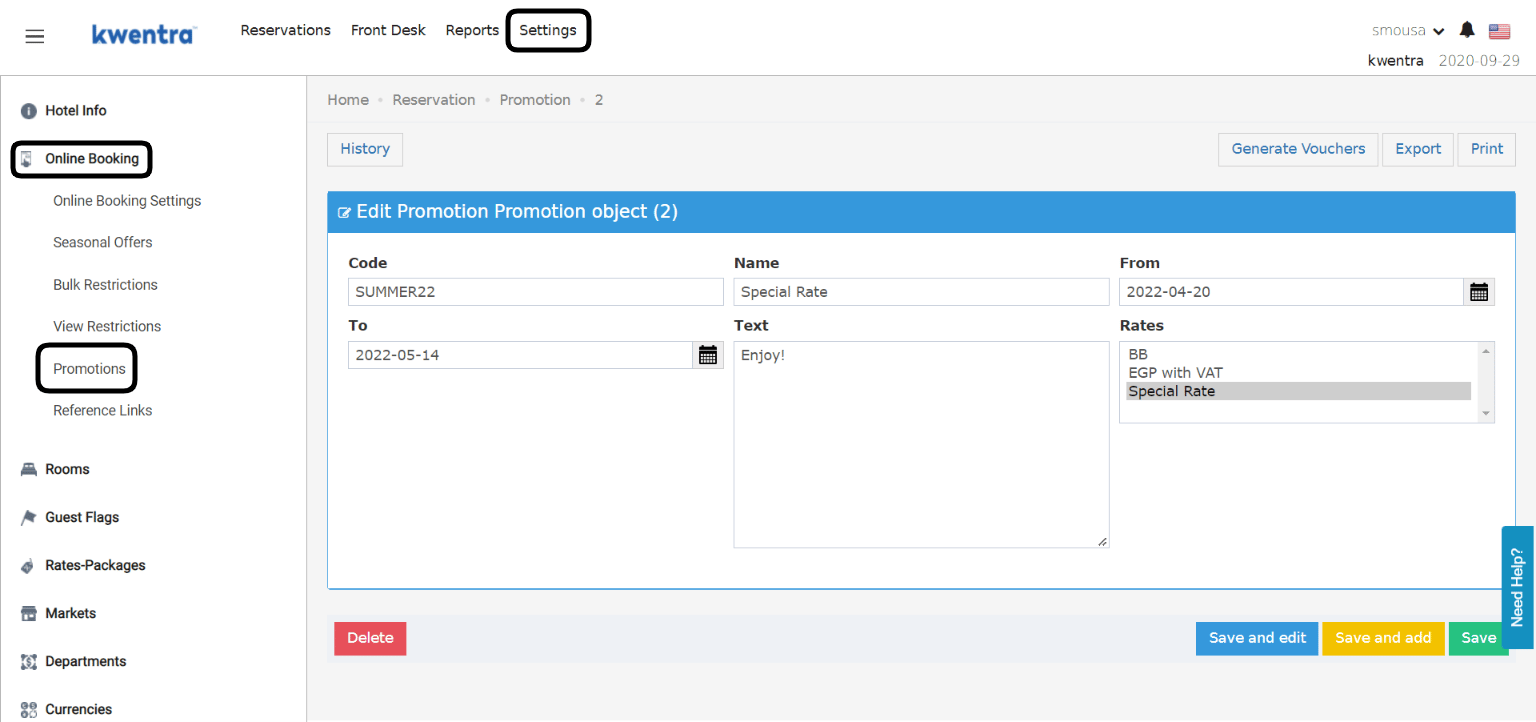Expand Guest Flags section
The height and width of the screenshot is (722, 1536).
82,518
